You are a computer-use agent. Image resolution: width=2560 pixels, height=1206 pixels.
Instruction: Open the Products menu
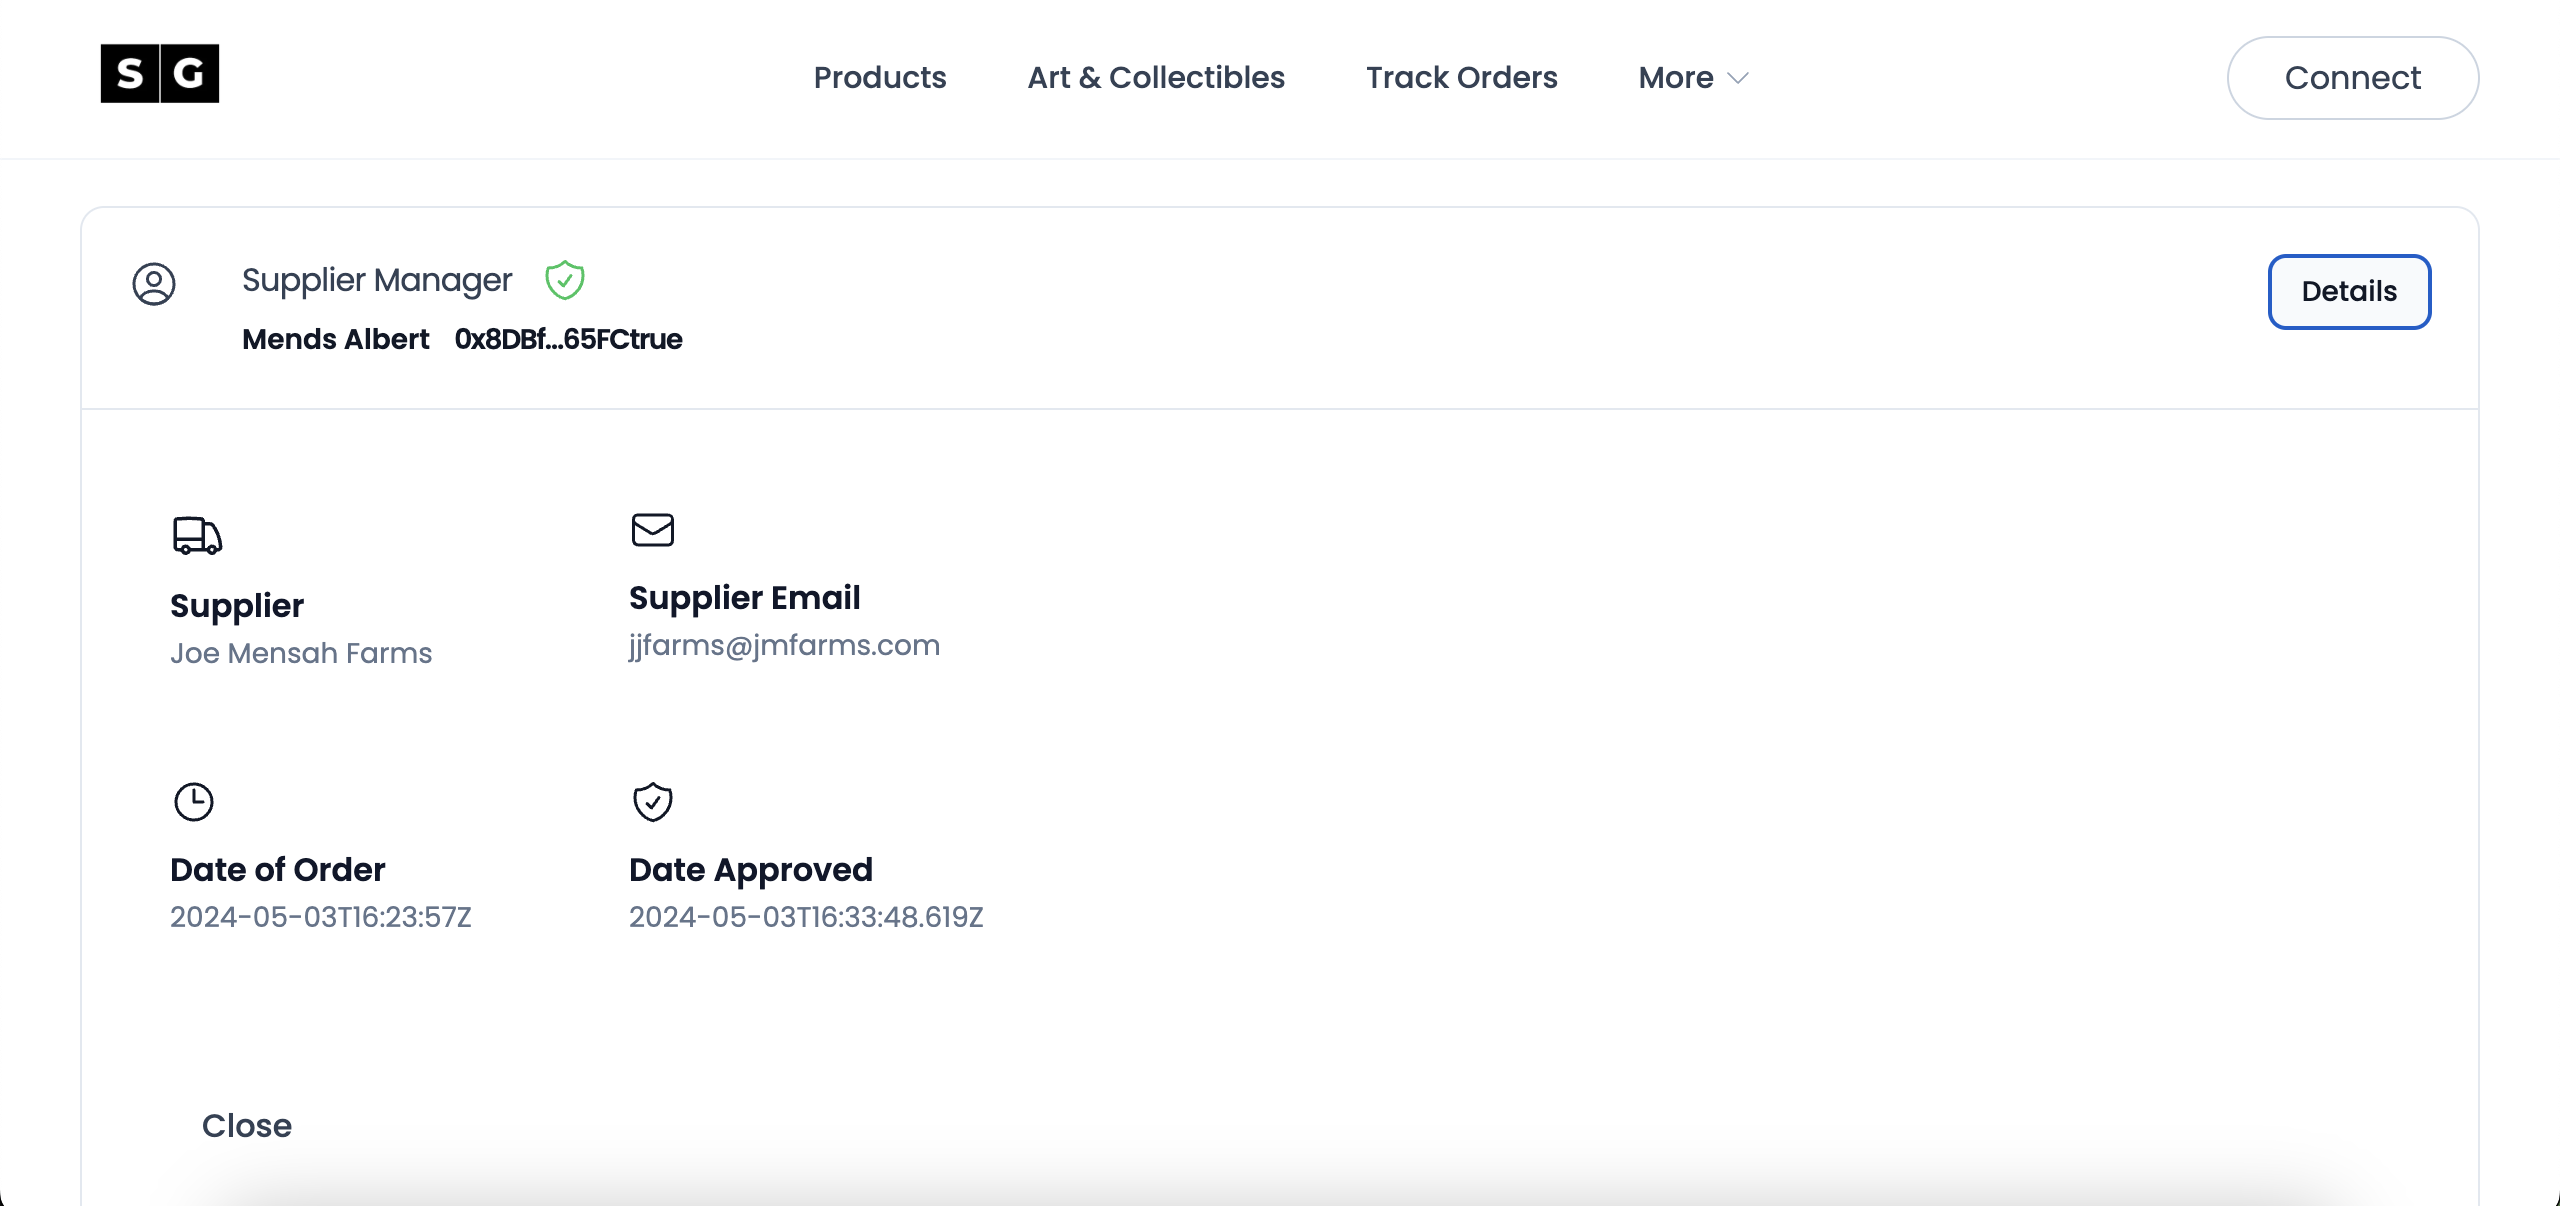click(x=880, y=78)
